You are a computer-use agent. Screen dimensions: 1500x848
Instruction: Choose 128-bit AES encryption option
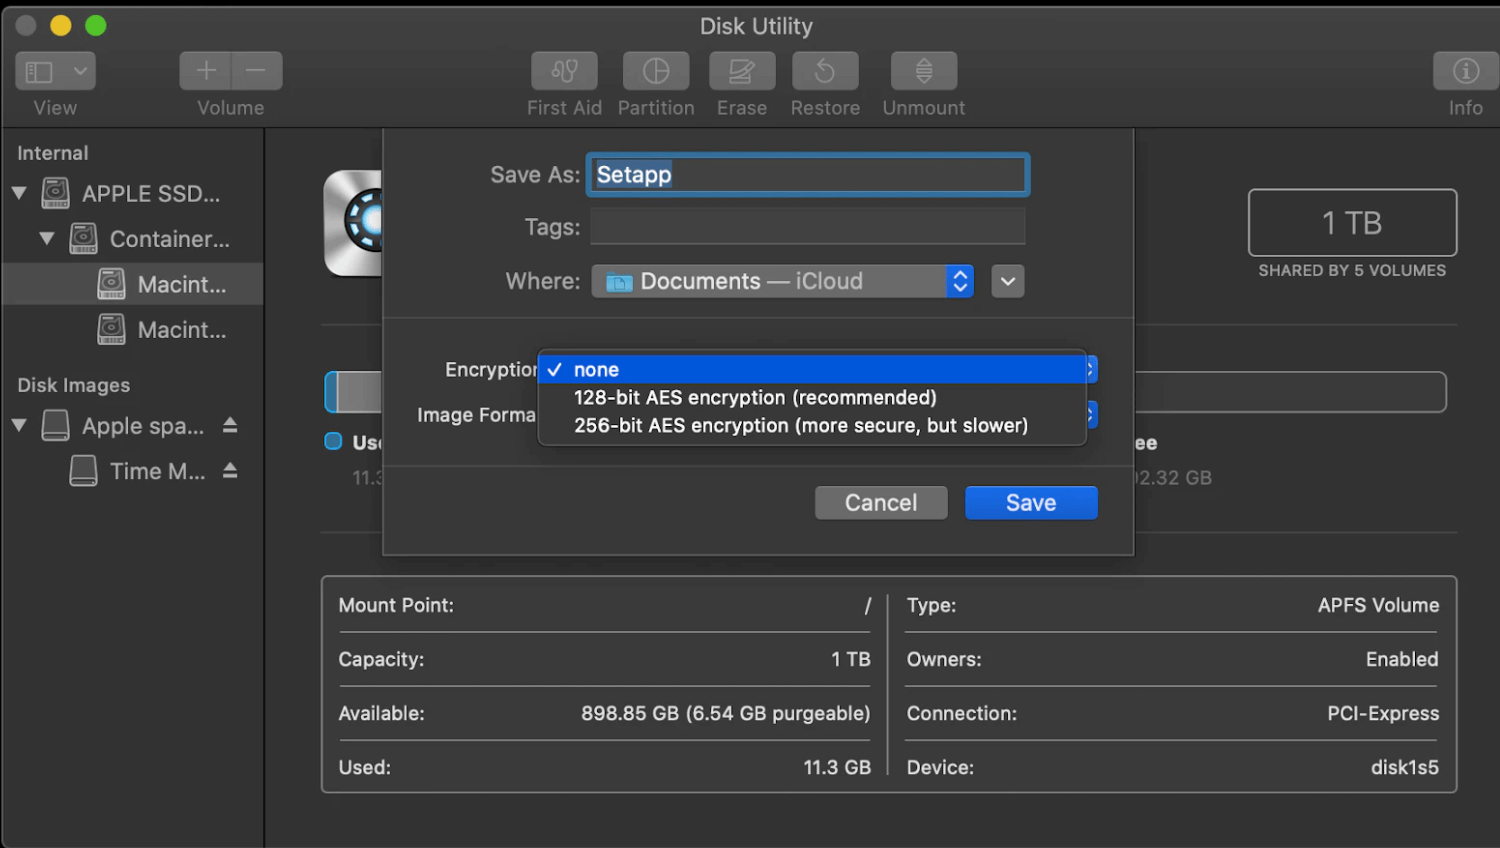(755, 398)
